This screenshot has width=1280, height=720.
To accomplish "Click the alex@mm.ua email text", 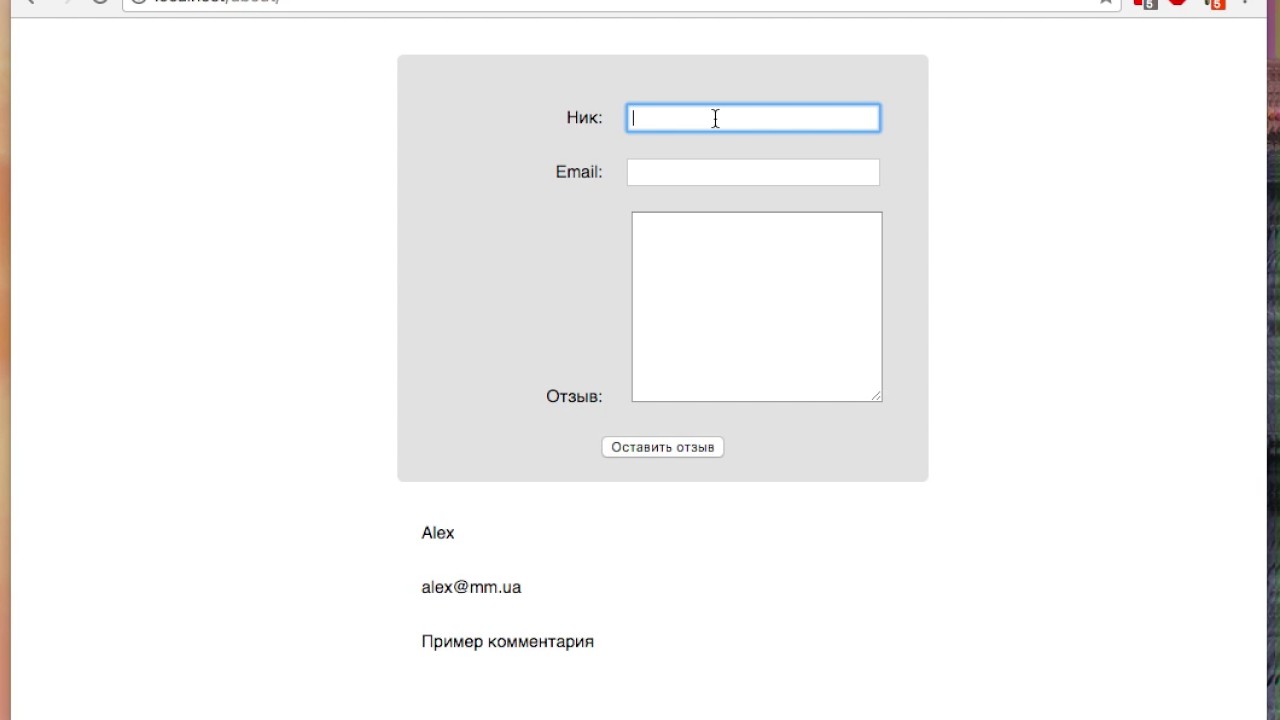I will (x=471, y=587).
